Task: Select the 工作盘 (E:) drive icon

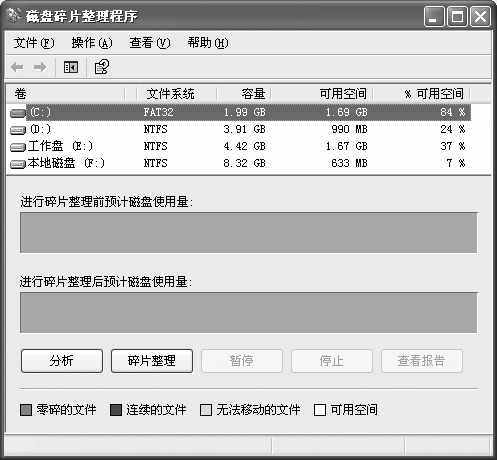Action: click(x=18, y=147)
